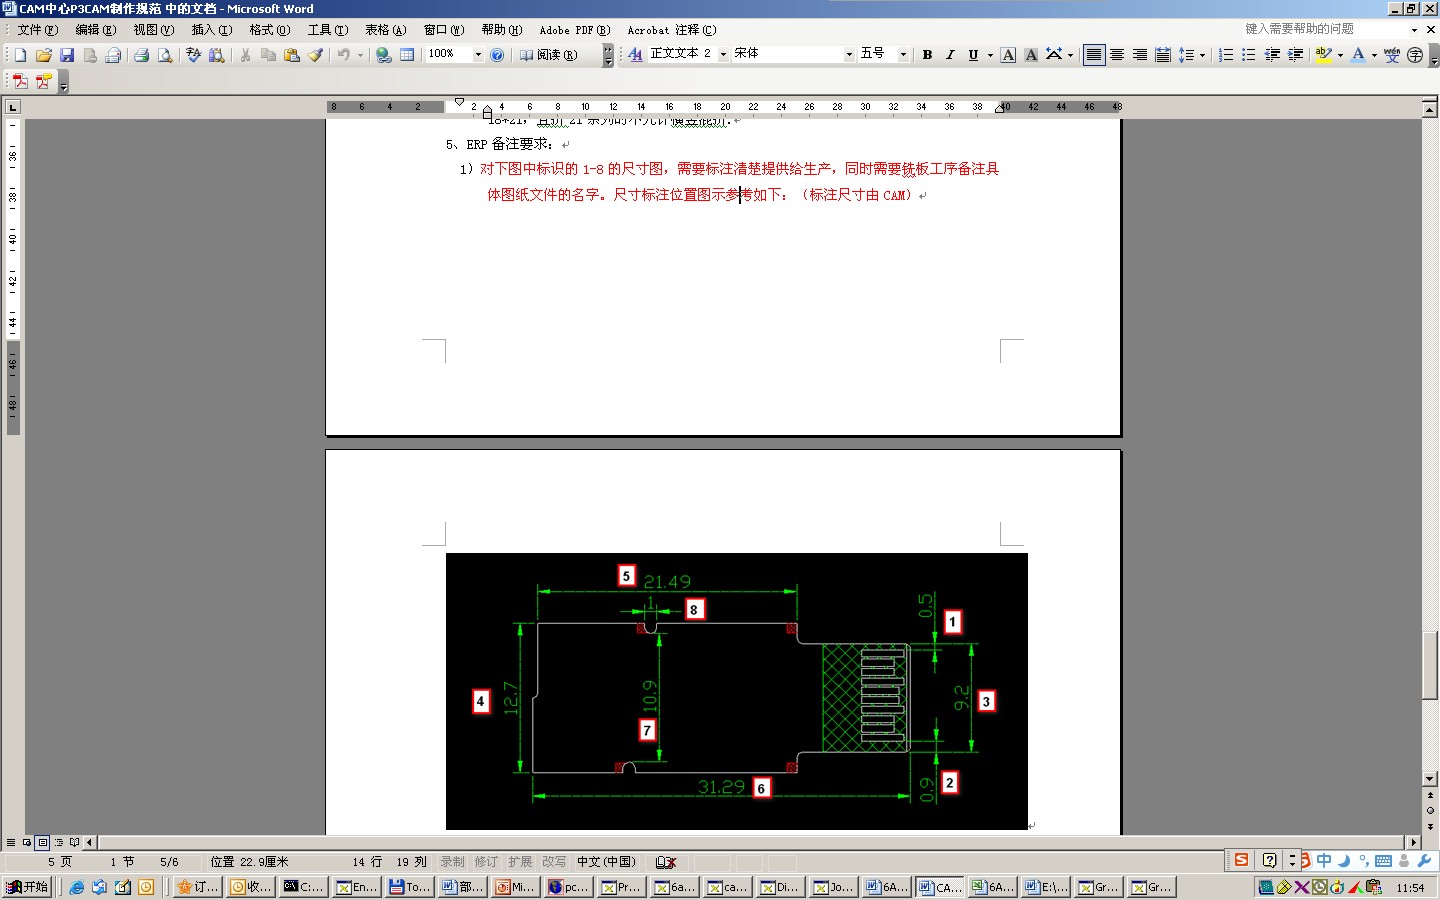
Task: Apply character shading
Action: coord(1031,55)
